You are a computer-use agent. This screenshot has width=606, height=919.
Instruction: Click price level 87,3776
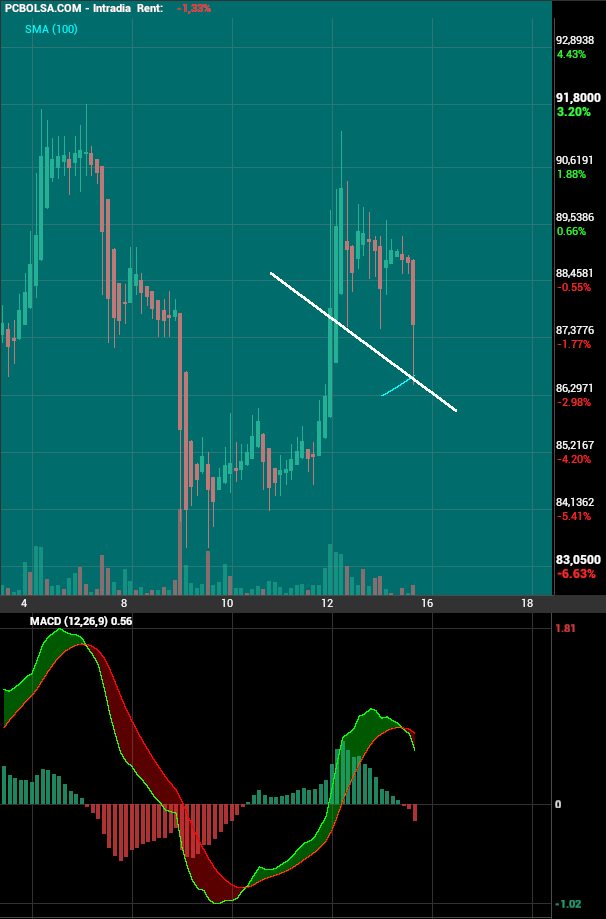(x=576, y=331)
